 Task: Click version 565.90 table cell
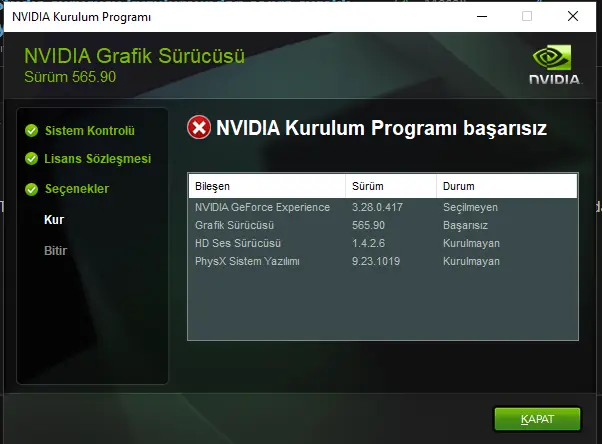[x=368, y=225]
